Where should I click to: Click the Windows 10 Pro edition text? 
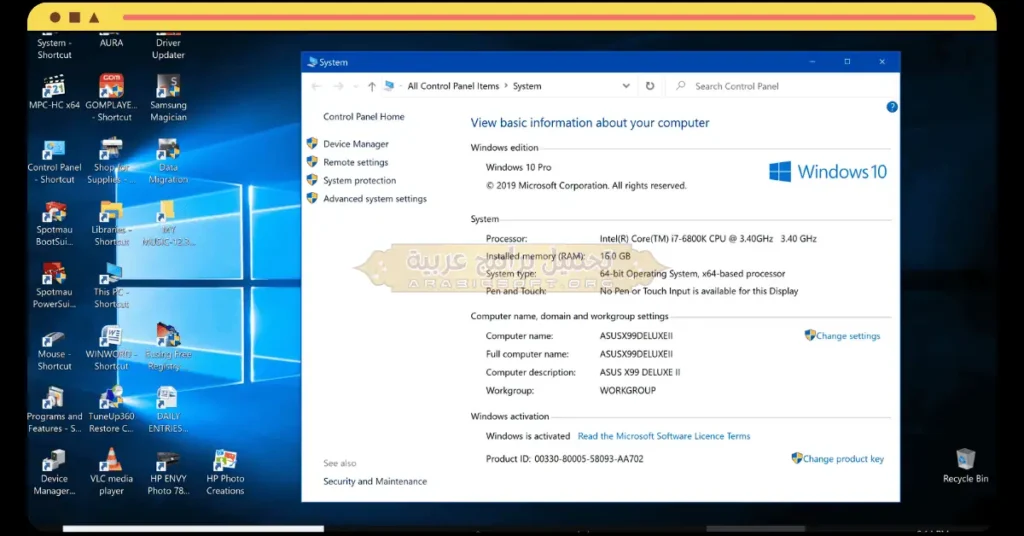(x=519, y=167)
